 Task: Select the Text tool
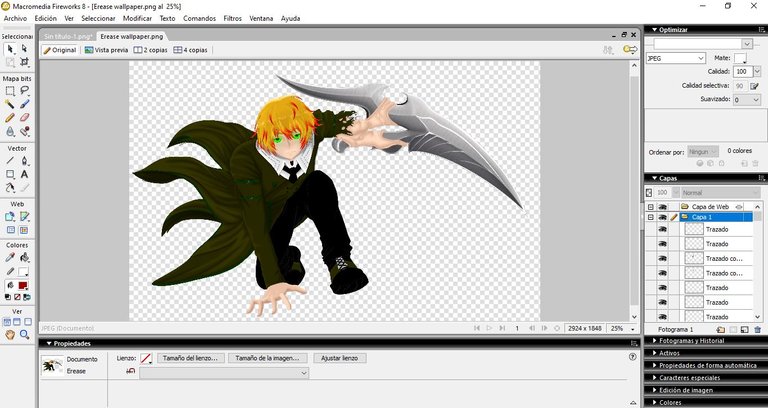point(24,174)
